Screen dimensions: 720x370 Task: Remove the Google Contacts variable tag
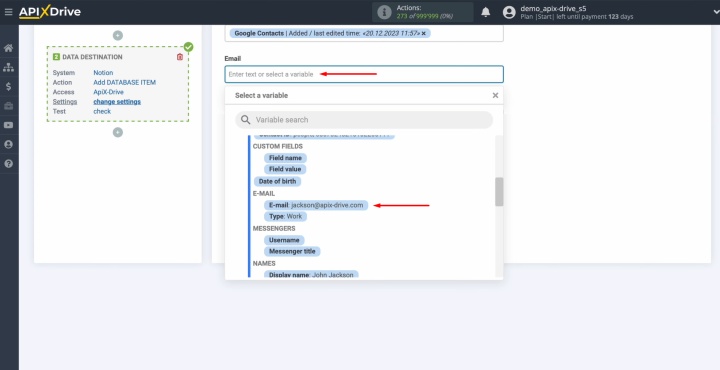tap(424, 33)
